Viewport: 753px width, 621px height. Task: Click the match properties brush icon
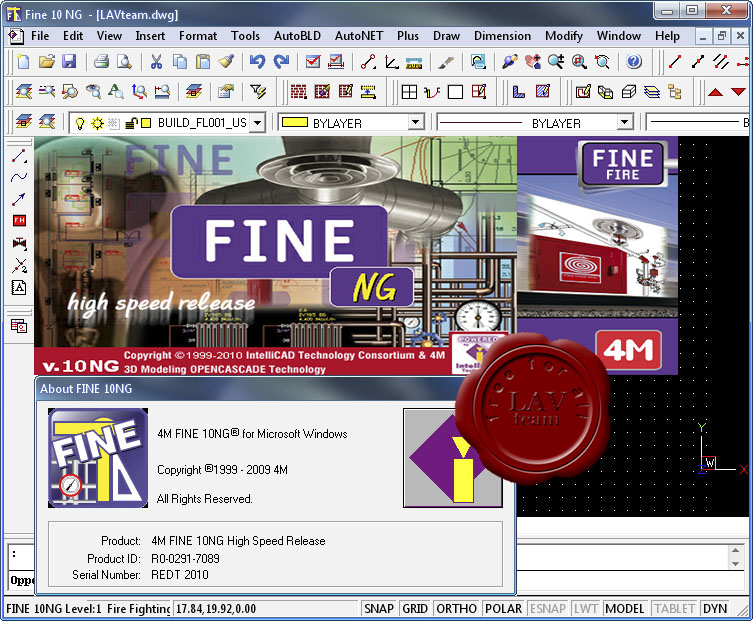[226, 61]
